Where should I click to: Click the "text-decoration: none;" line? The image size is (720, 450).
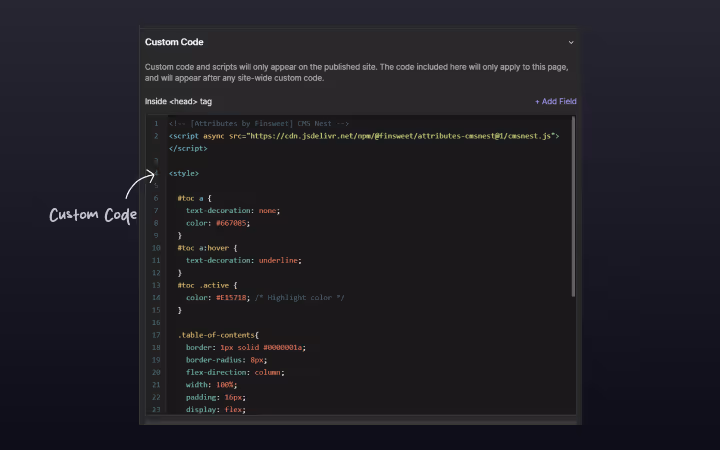point(233,210)
